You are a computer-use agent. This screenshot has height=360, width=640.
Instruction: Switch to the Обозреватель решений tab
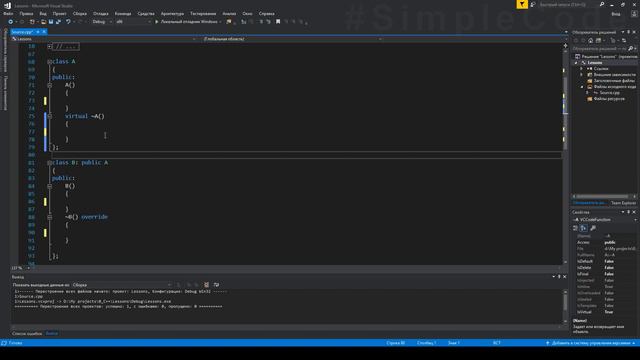point(589,203)
